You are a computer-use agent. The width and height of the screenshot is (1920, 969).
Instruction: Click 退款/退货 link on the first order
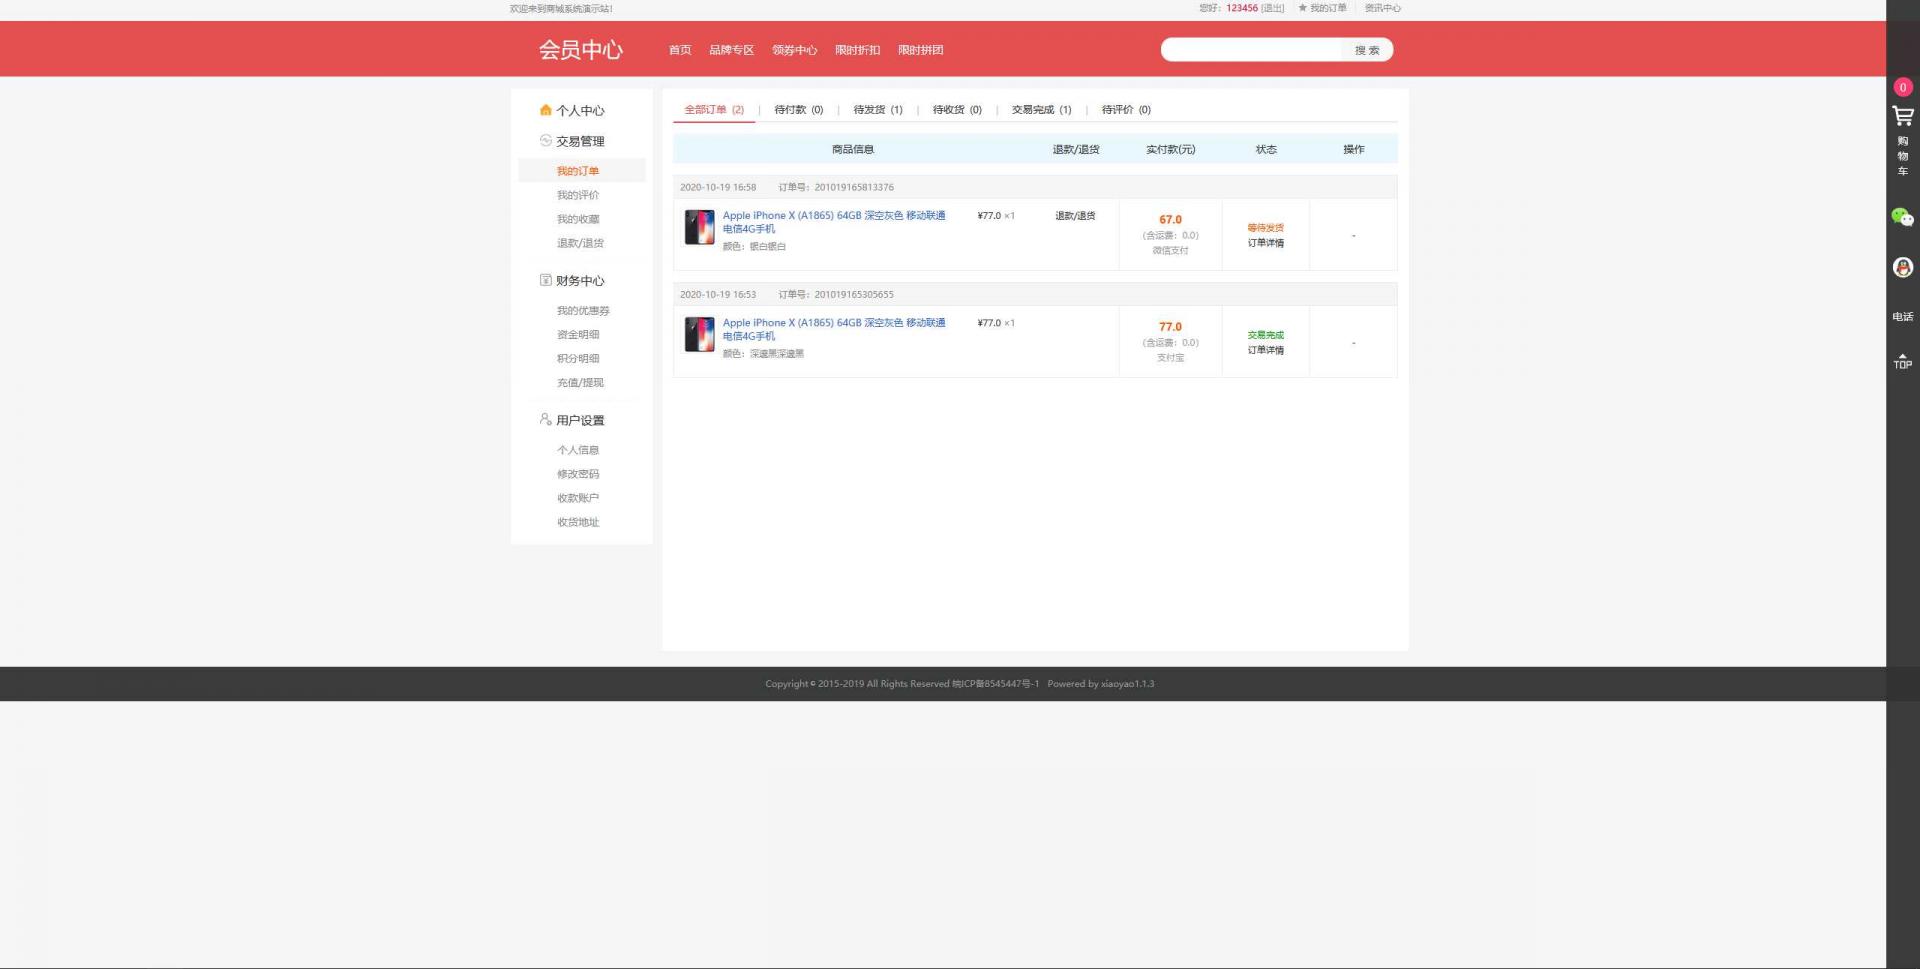(1075, 216)
